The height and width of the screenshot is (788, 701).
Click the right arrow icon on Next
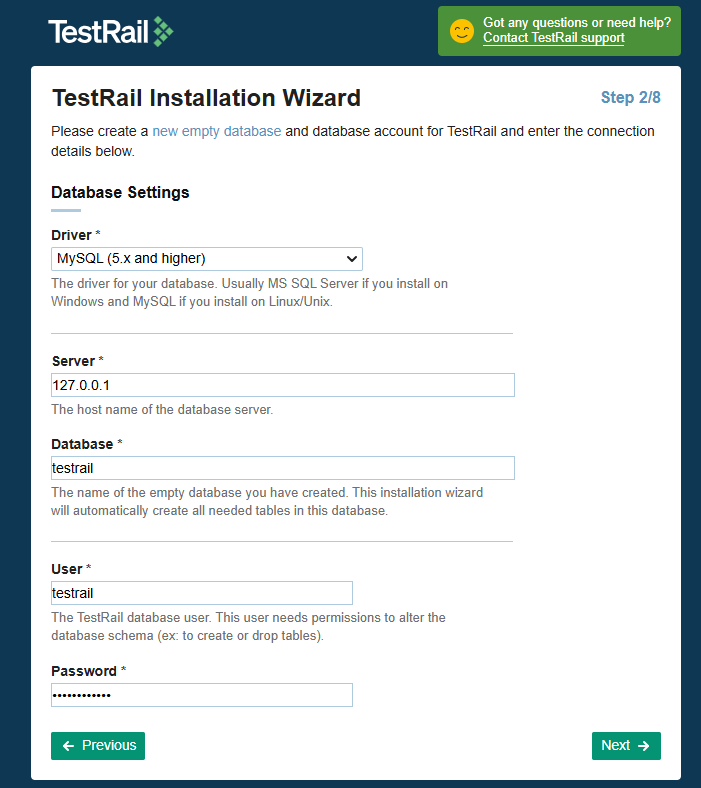tap(643, 746)
